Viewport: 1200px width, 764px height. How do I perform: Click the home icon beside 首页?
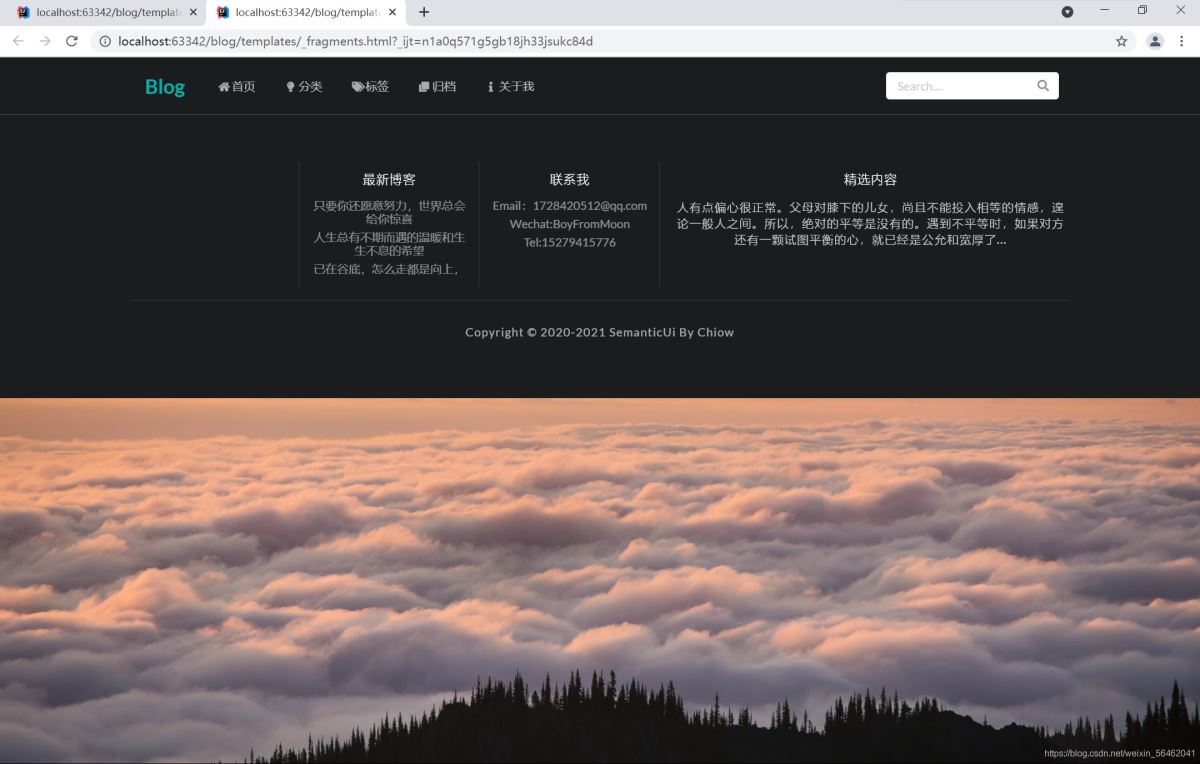(223, 86)
